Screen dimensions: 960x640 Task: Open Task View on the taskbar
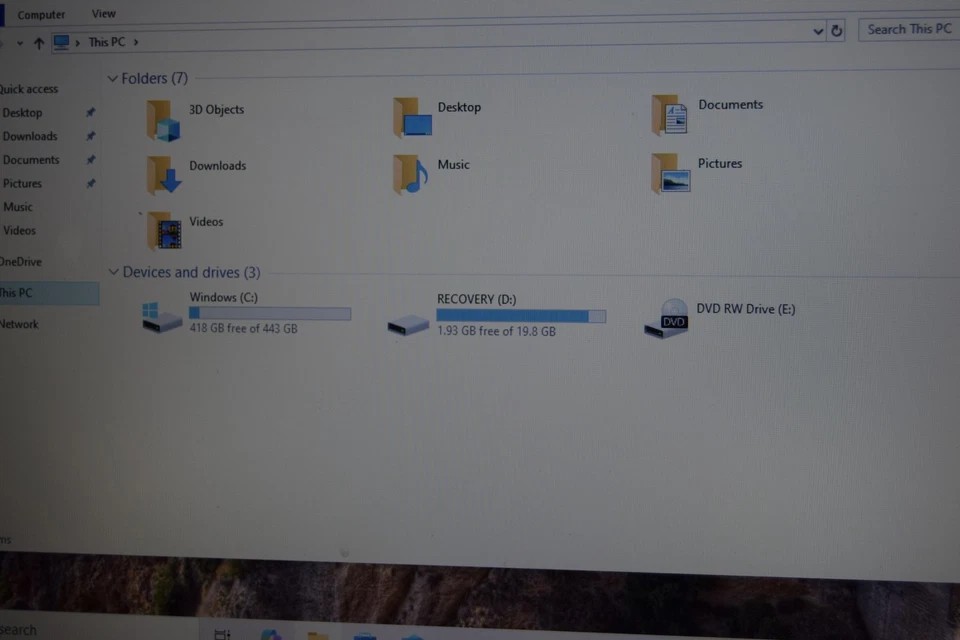point(222,634)
